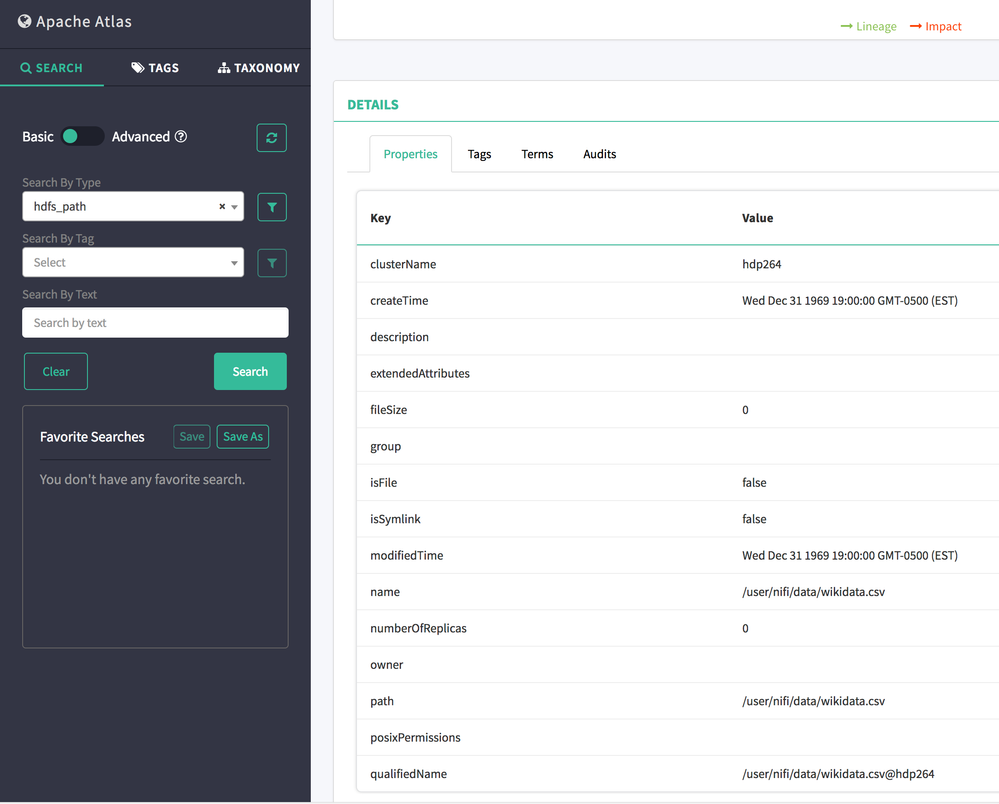Click the group key

[x=385, y=447]
